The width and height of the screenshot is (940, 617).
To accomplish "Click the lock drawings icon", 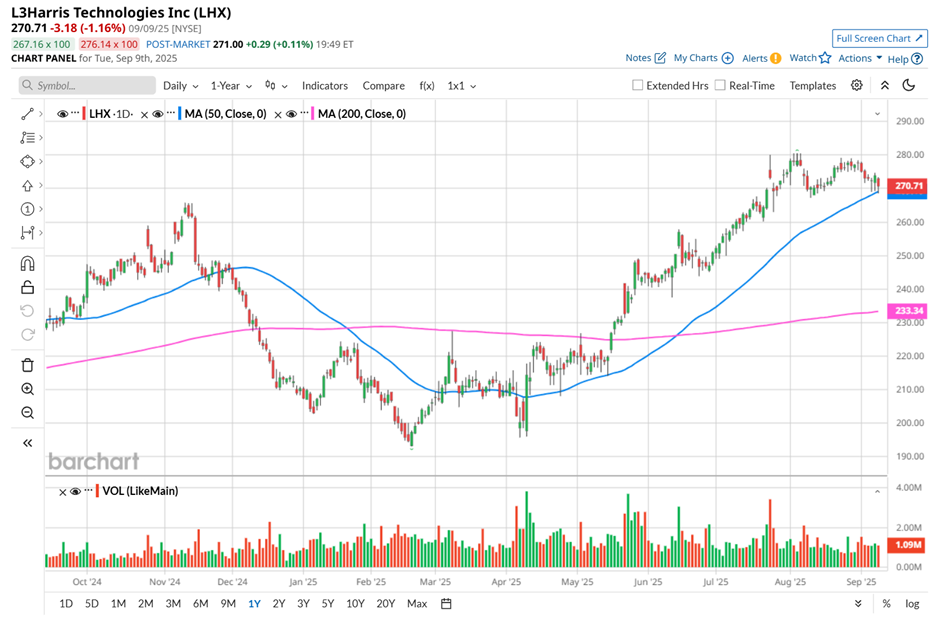I will click(28, 287).
